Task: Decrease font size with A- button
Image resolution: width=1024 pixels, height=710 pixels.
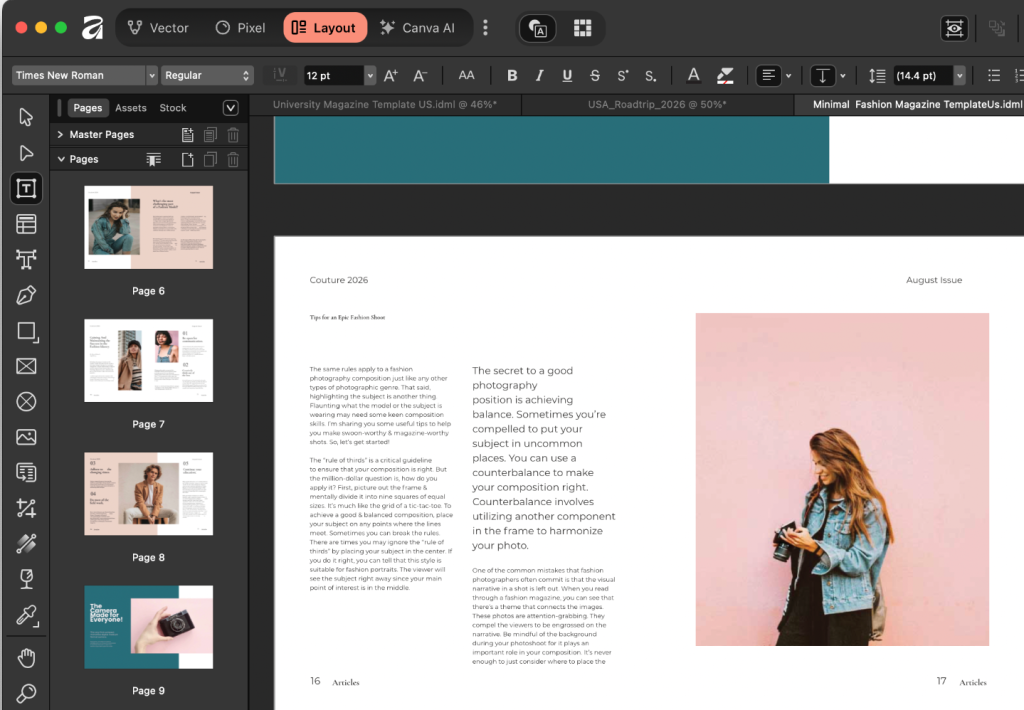Action: coord(420,76)
